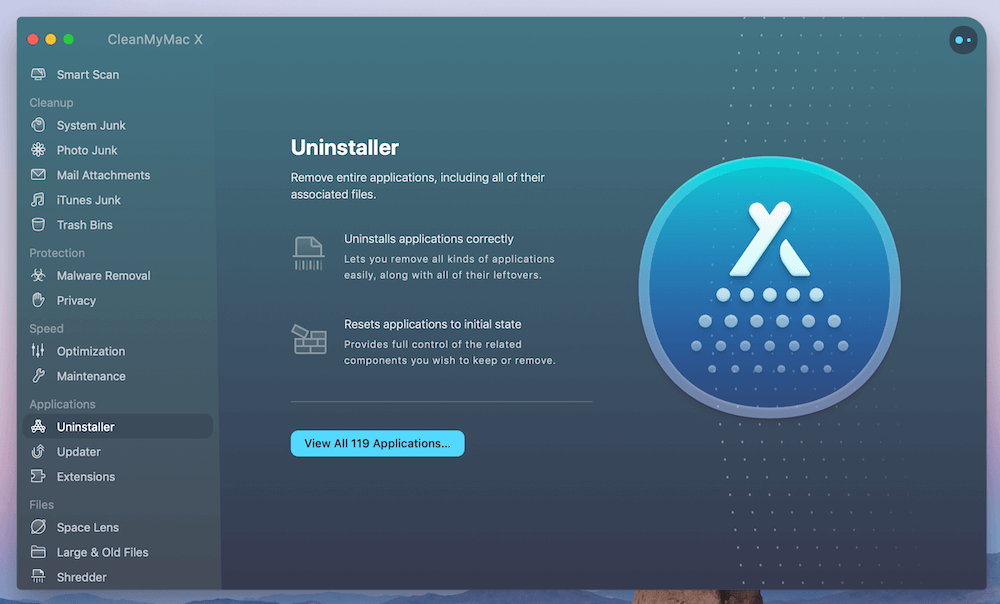Select the Malware Removal biohazard icon
Viewport: 1000px width, 604px height.
(38, 276)
